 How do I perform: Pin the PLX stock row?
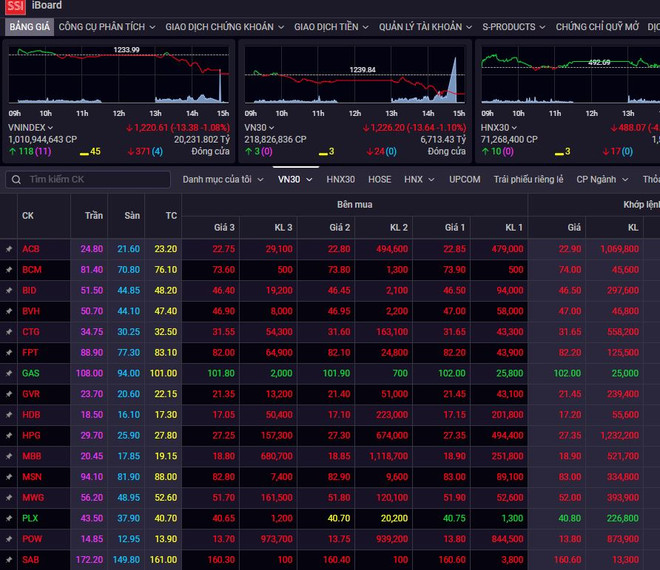pyautogui.click(x=9, y=518)
